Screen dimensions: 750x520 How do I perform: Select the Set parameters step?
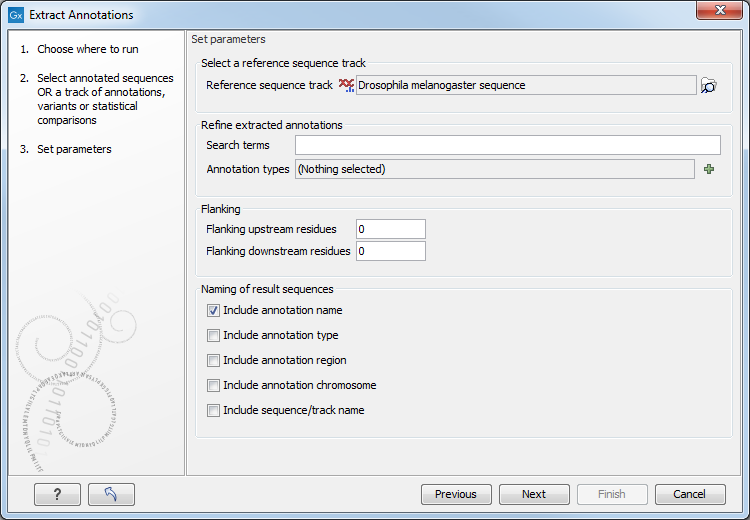coord(74,149)
